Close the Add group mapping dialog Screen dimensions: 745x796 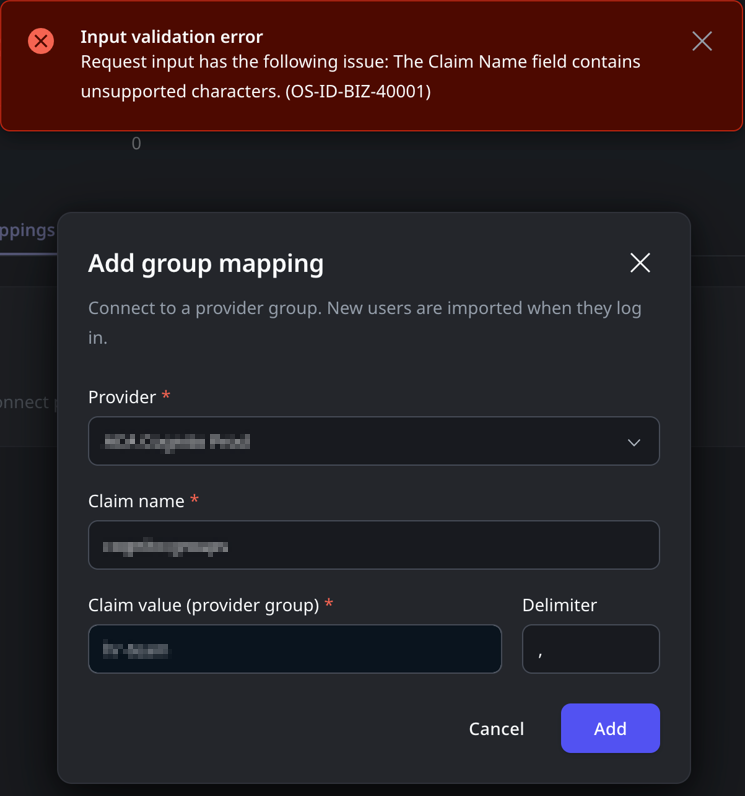coord(640,262)
